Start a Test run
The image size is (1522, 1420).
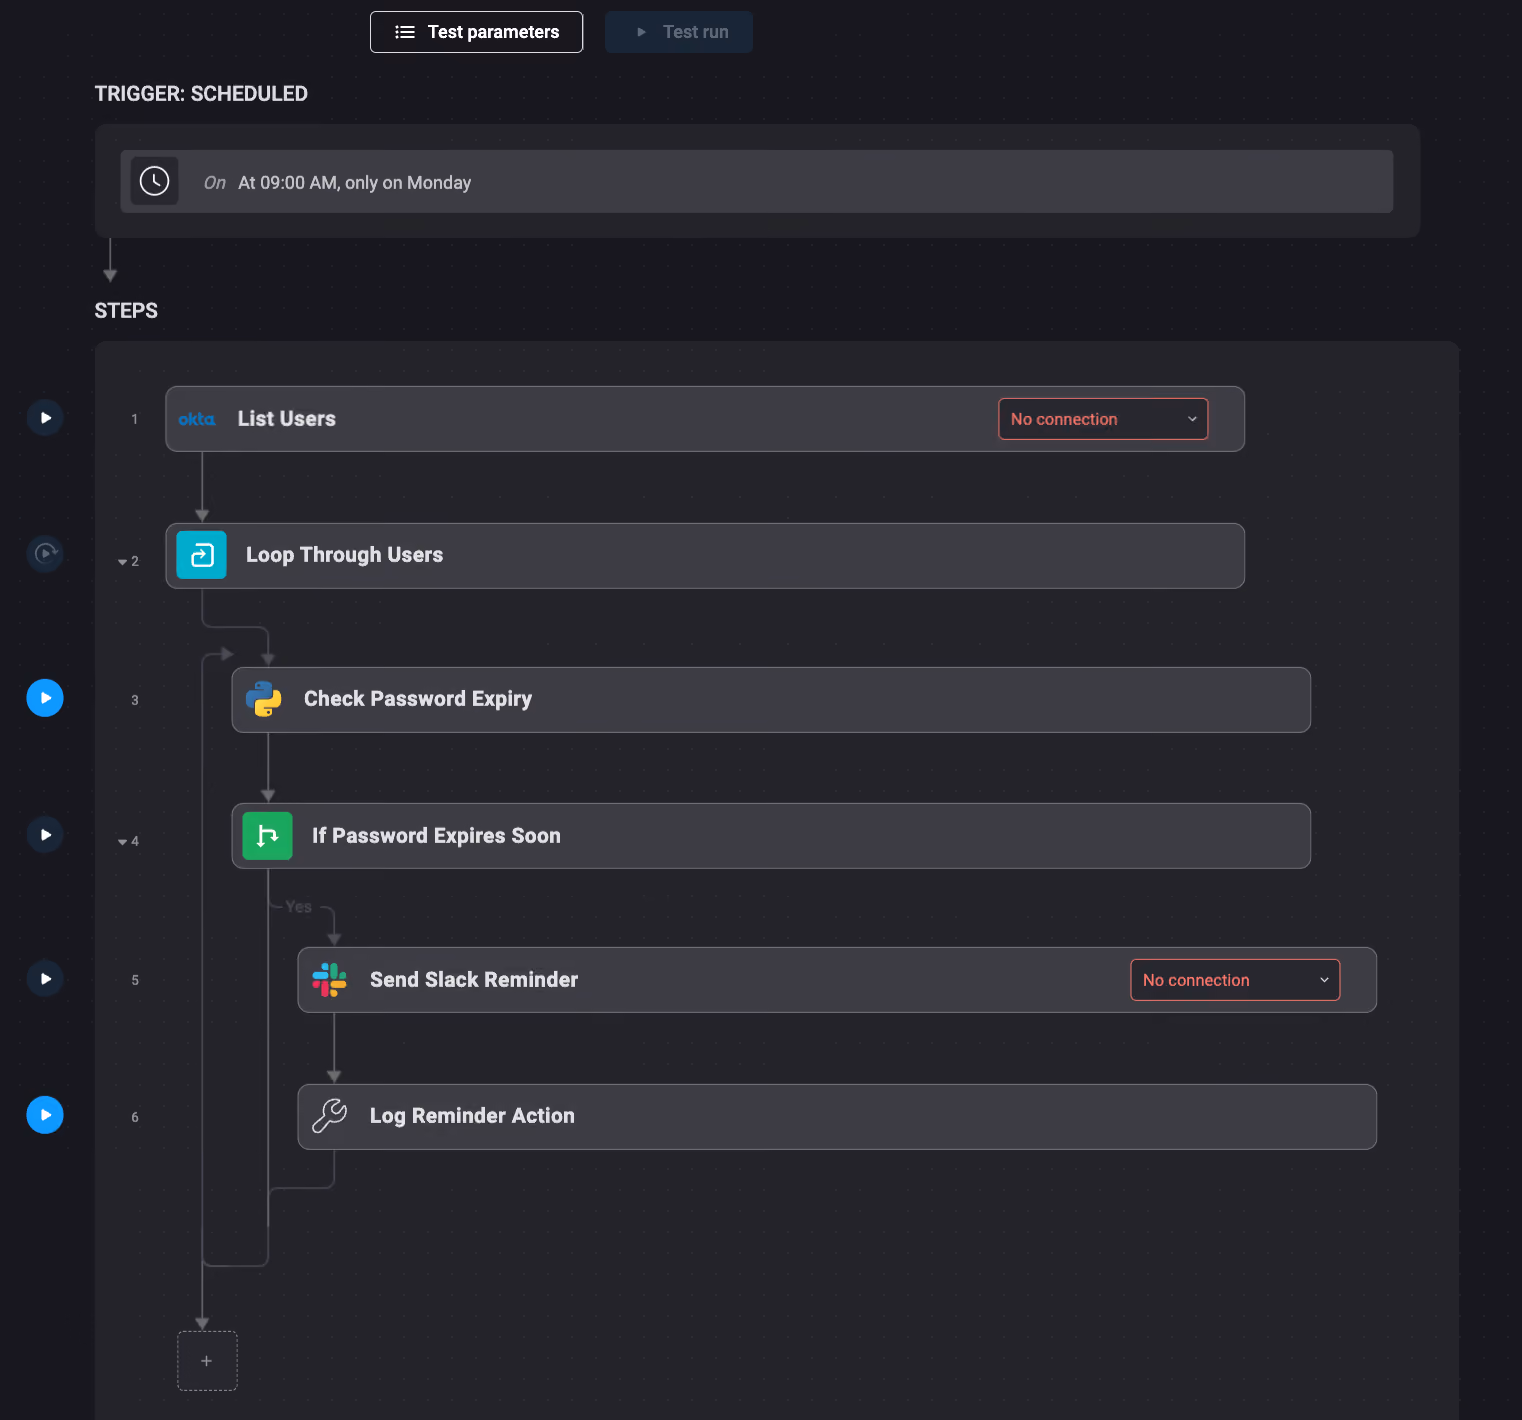(679, 32)
